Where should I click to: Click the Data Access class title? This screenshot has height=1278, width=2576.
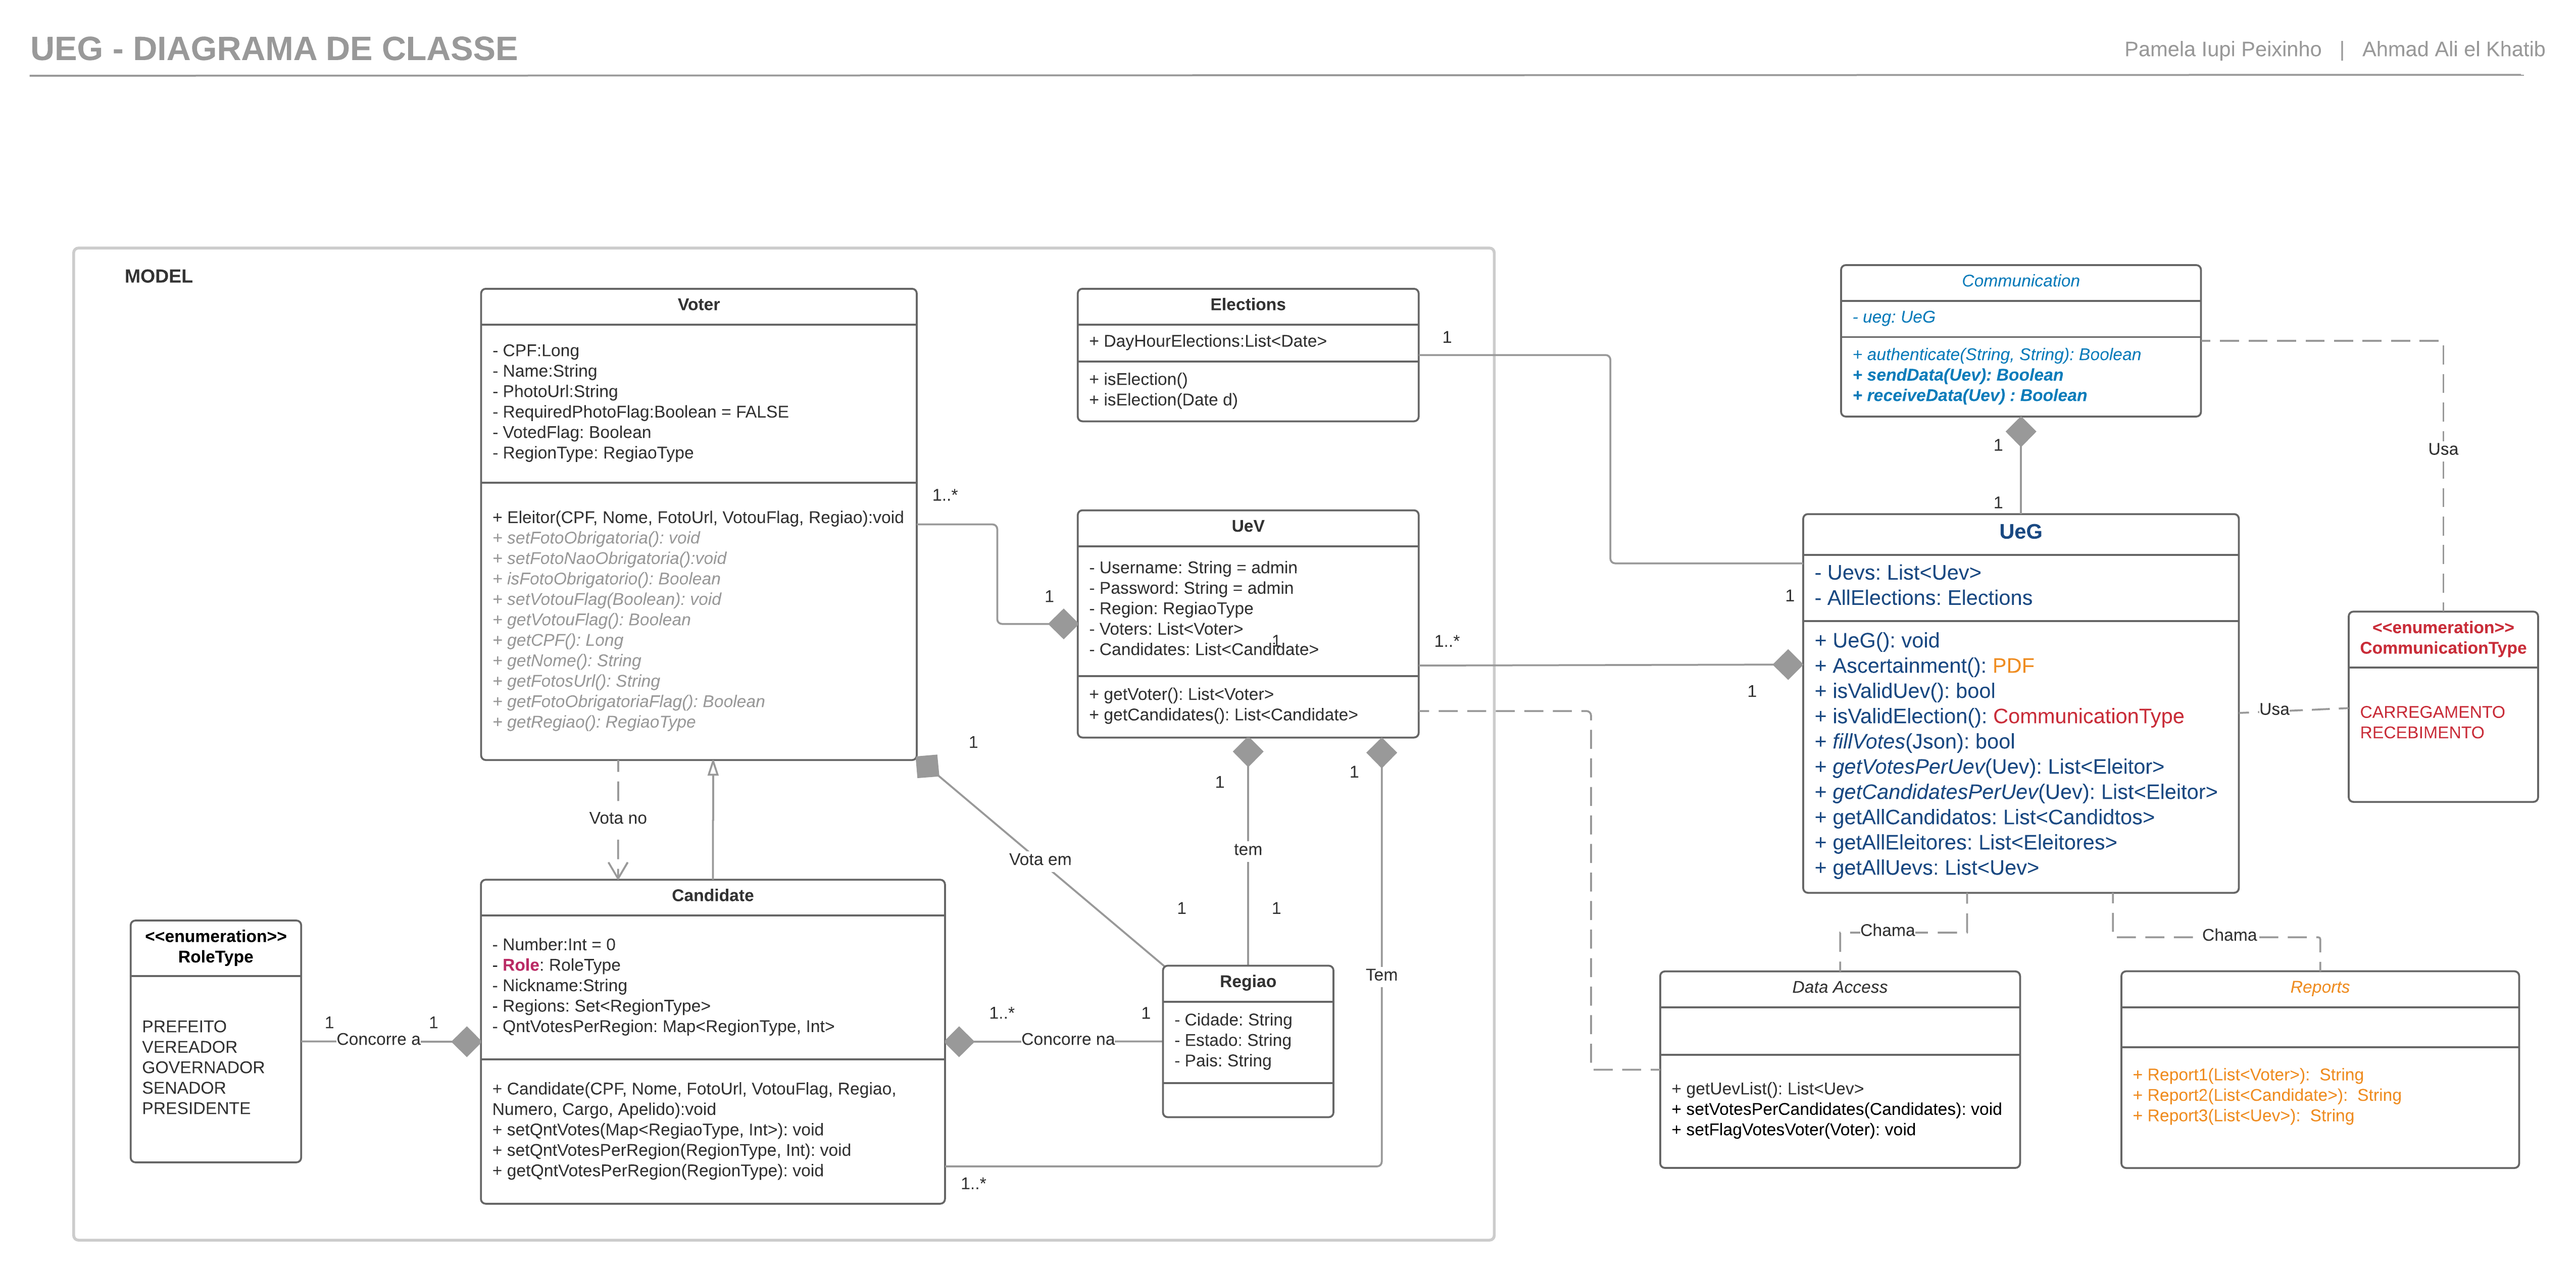(1839, 987)
